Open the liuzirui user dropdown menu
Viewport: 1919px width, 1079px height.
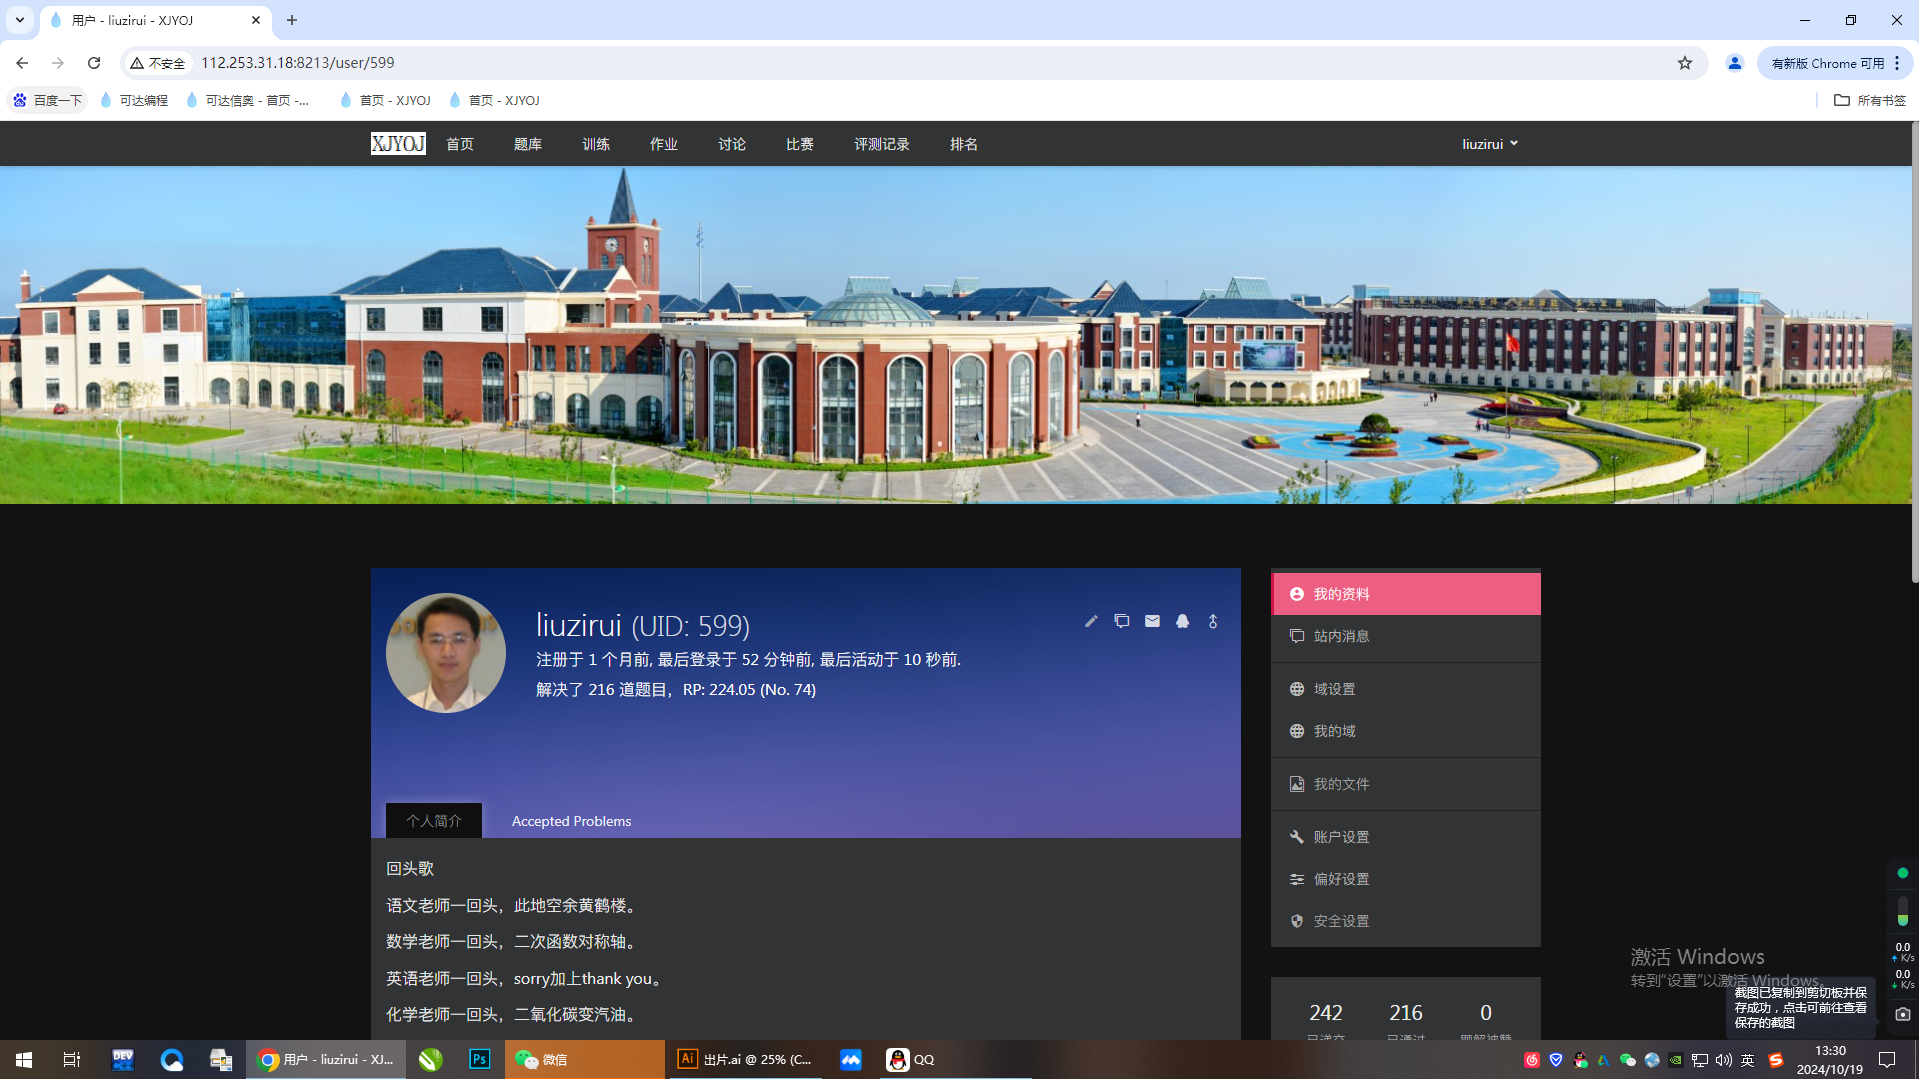pyautogui.click(x=1490, y=144)
